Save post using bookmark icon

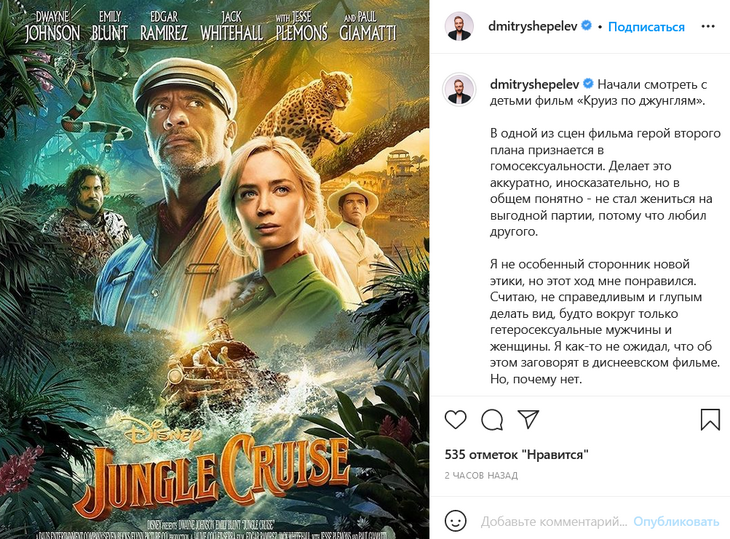pyautogui.click(x=710, y=419)
